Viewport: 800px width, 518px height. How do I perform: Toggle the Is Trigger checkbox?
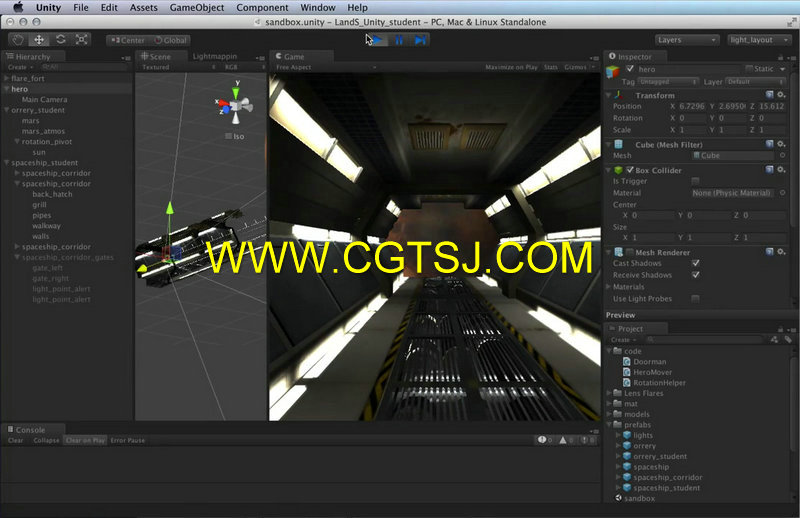point(695,181)
